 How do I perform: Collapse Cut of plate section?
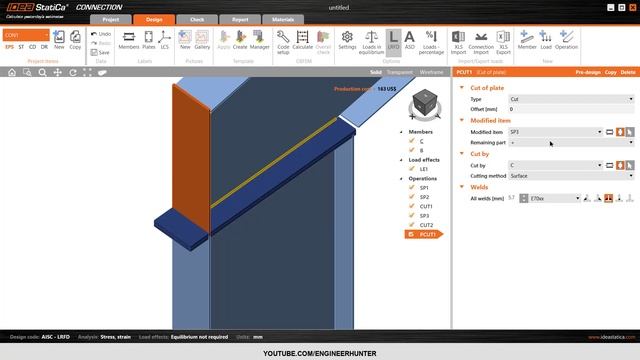point(462,87)
